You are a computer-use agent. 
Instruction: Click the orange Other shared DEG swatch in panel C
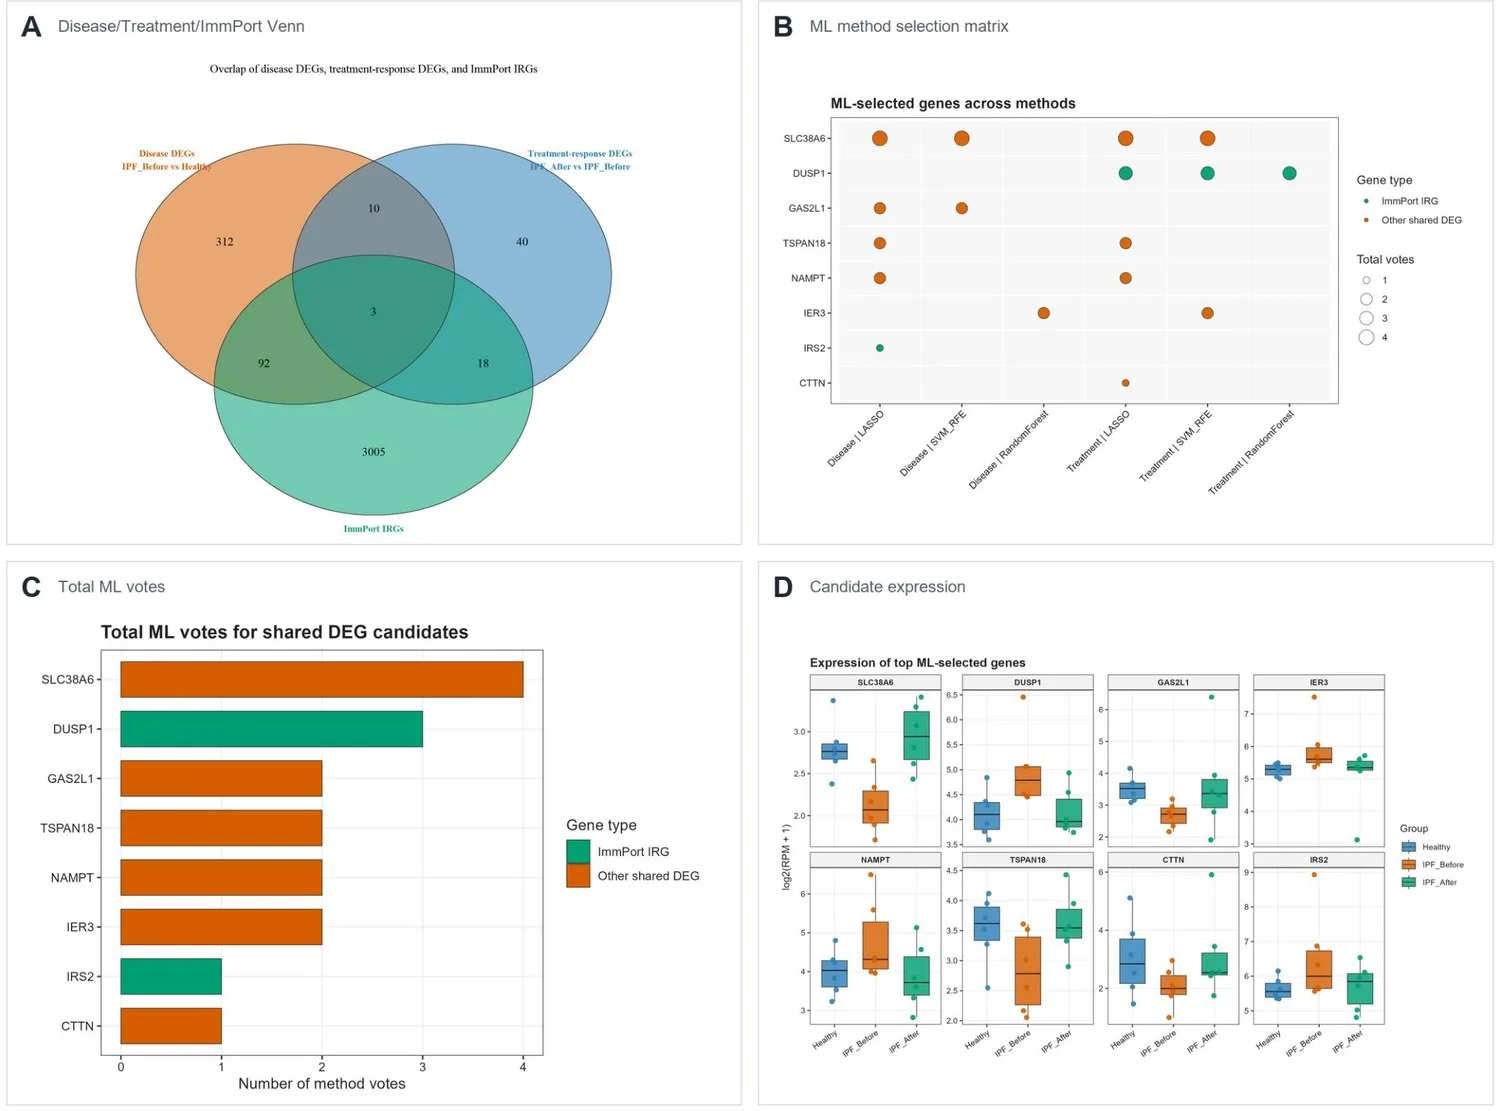(x=578, y=876)
